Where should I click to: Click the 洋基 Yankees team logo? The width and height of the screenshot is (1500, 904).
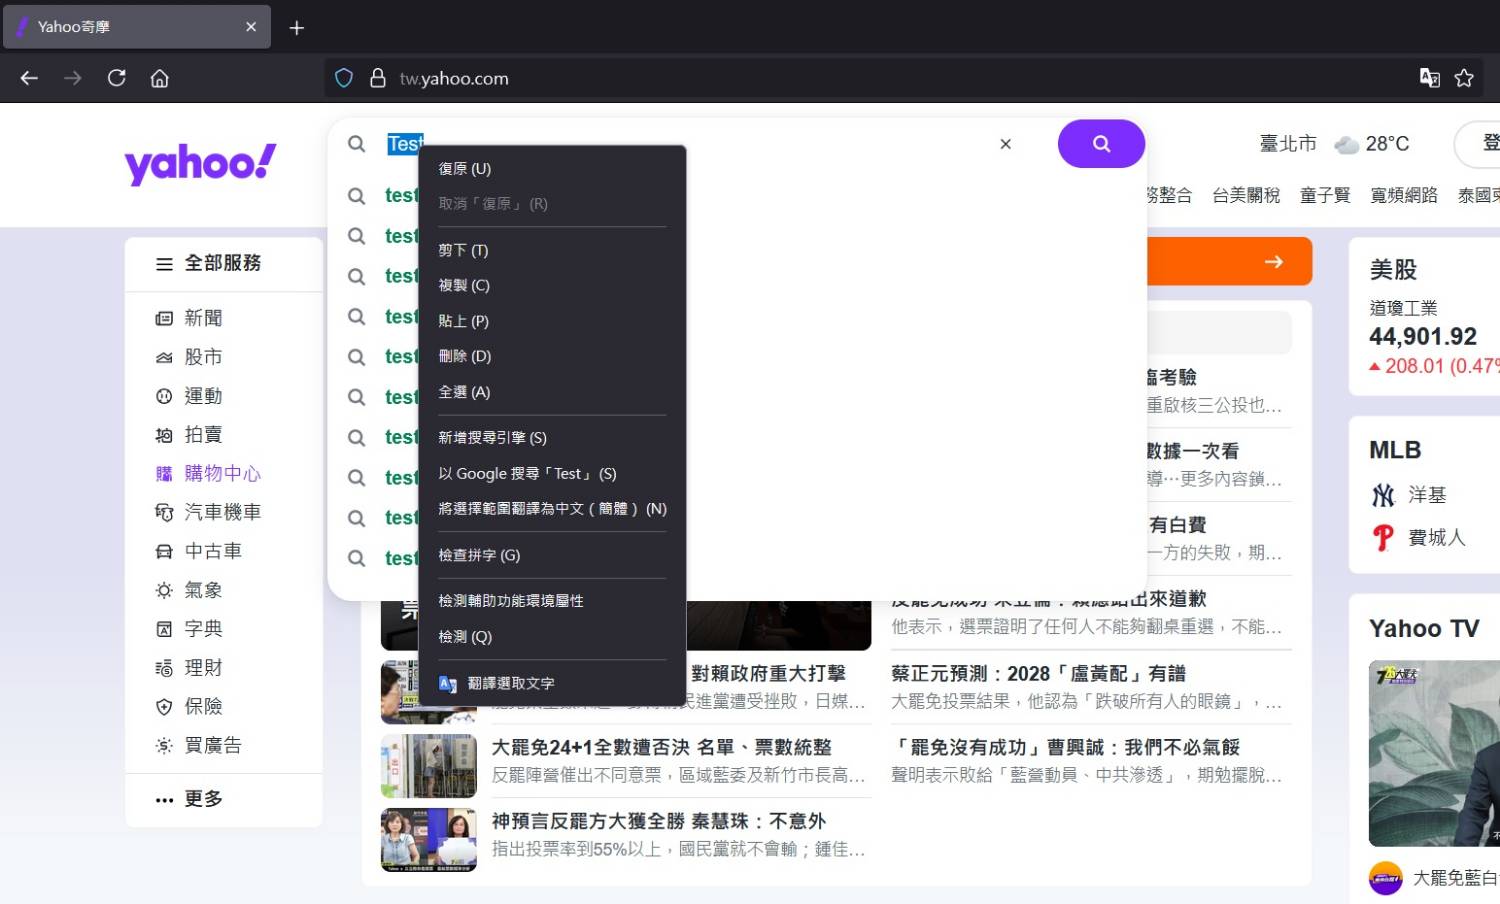(1383, 495)
